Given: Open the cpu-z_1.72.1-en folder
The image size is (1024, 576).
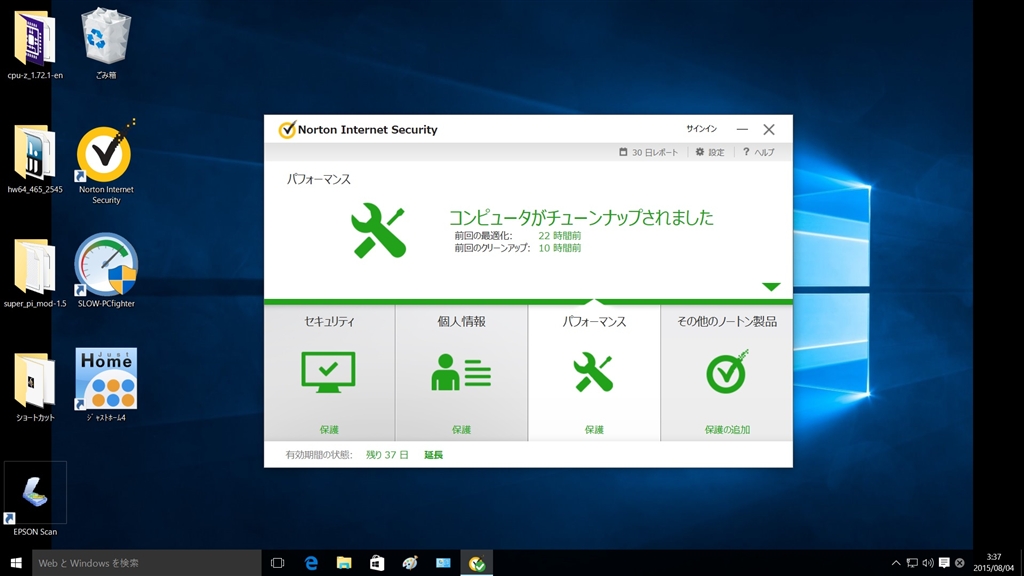Looking at the screenshot, I should click(35, 40).
